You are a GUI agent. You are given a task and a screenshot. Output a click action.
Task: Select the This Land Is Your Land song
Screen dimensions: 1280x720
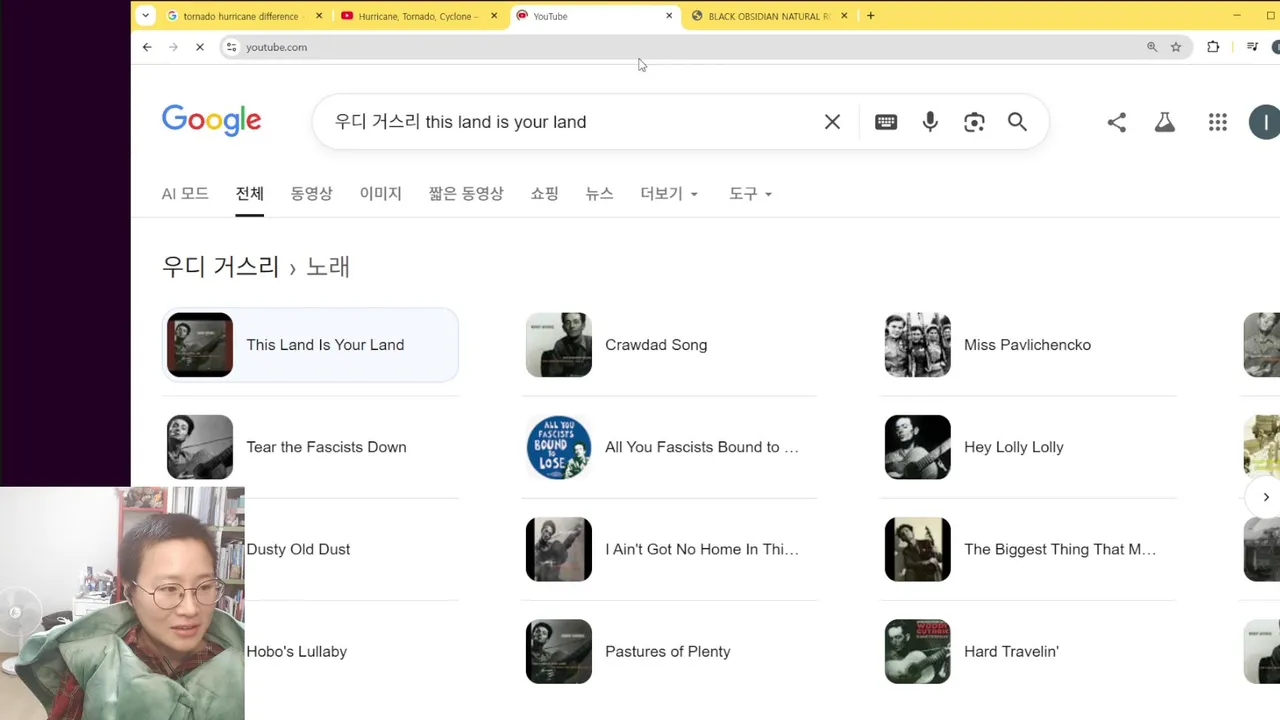pyautogui.click(x=310, y=345)
